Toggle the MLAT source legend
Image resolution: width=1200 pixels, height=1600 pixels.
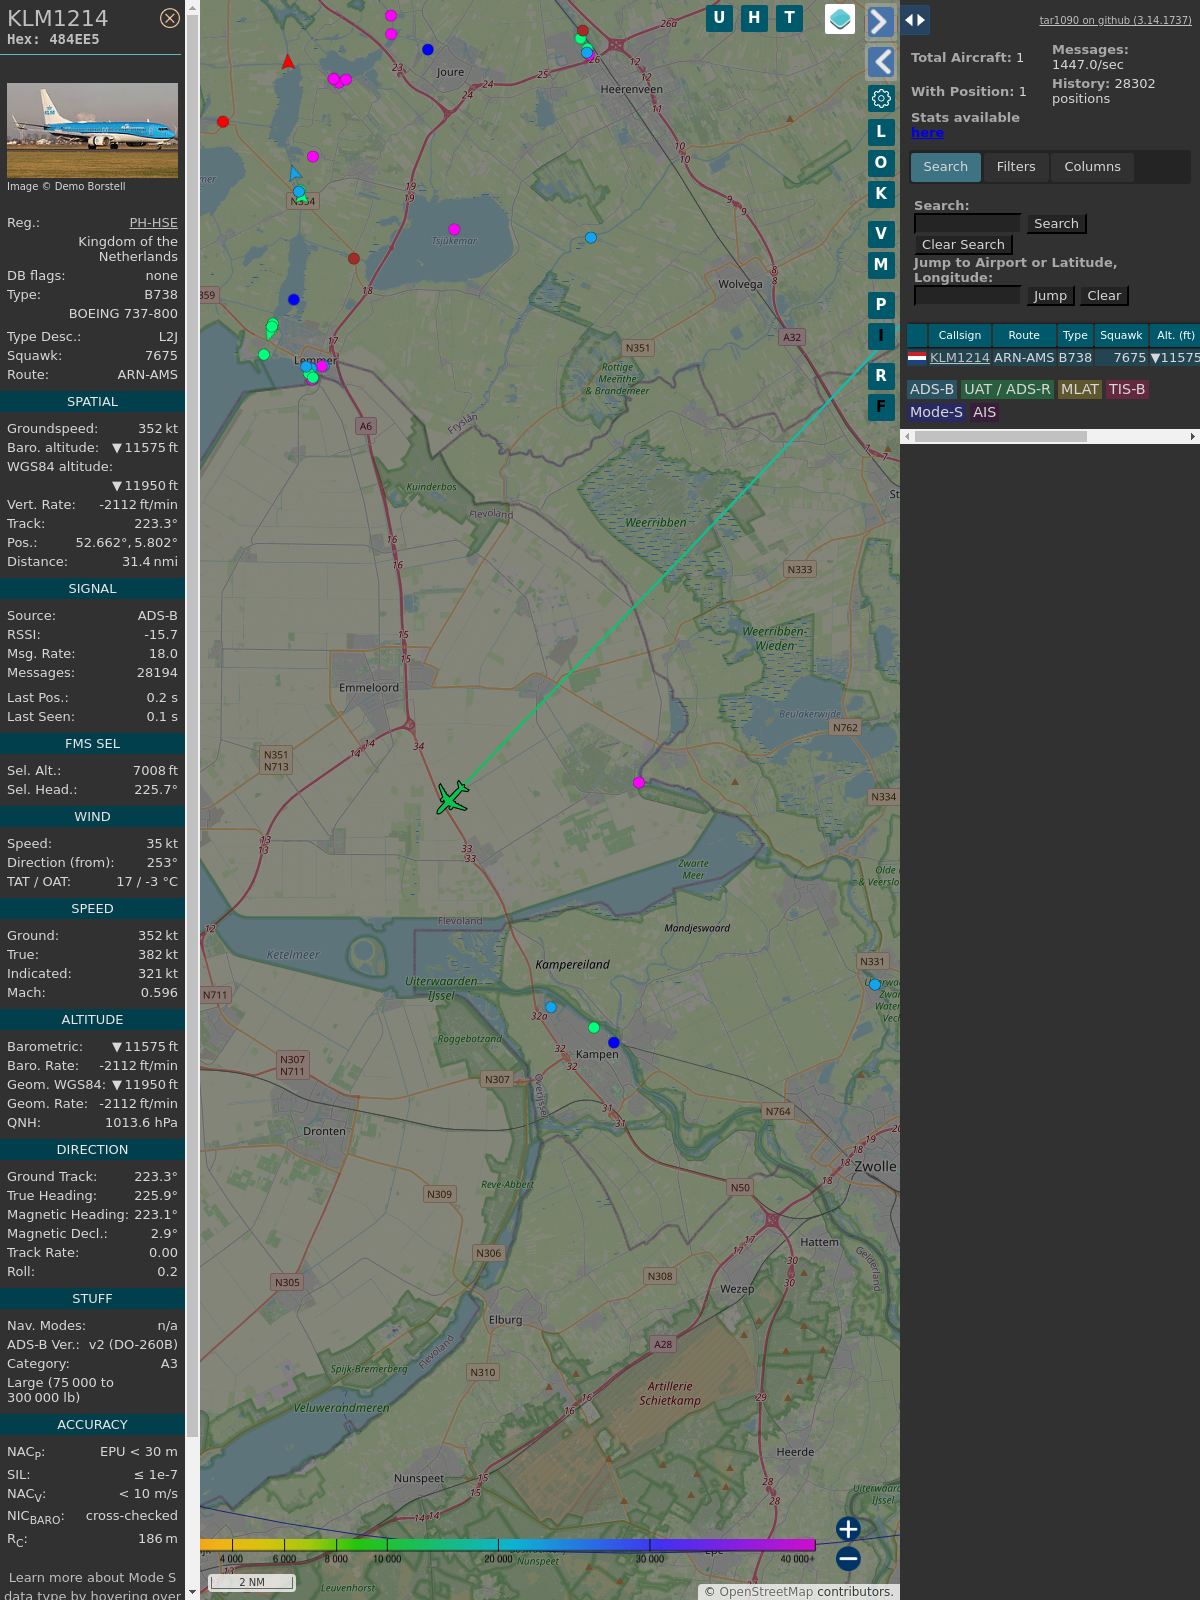click(1080, 390)
